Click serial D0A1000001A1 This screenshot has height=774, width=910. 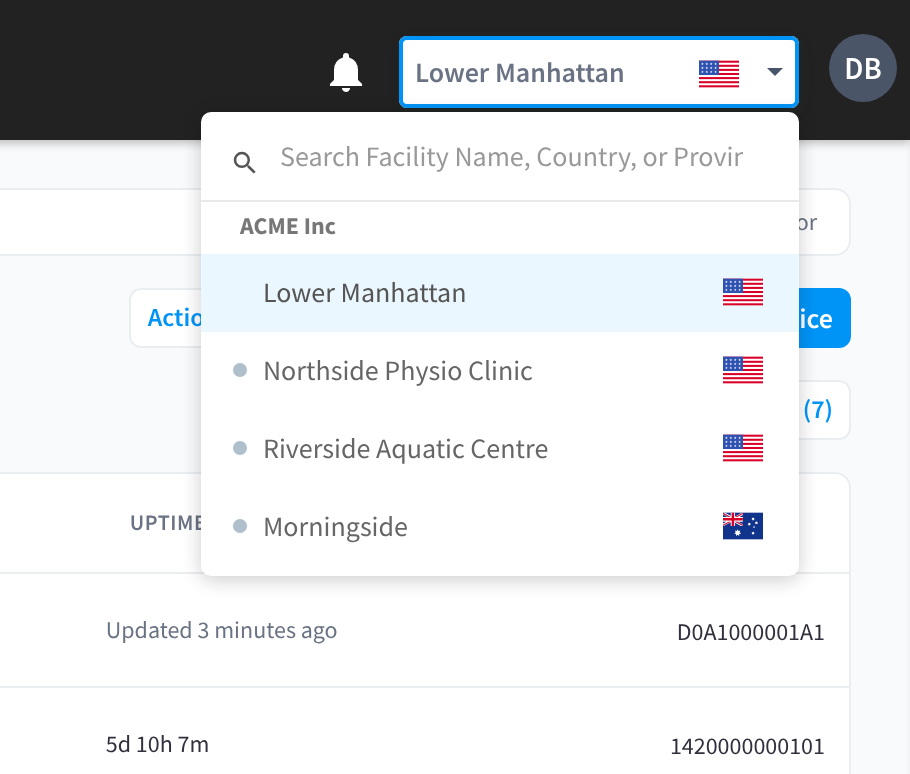click(x=750, y=632)
